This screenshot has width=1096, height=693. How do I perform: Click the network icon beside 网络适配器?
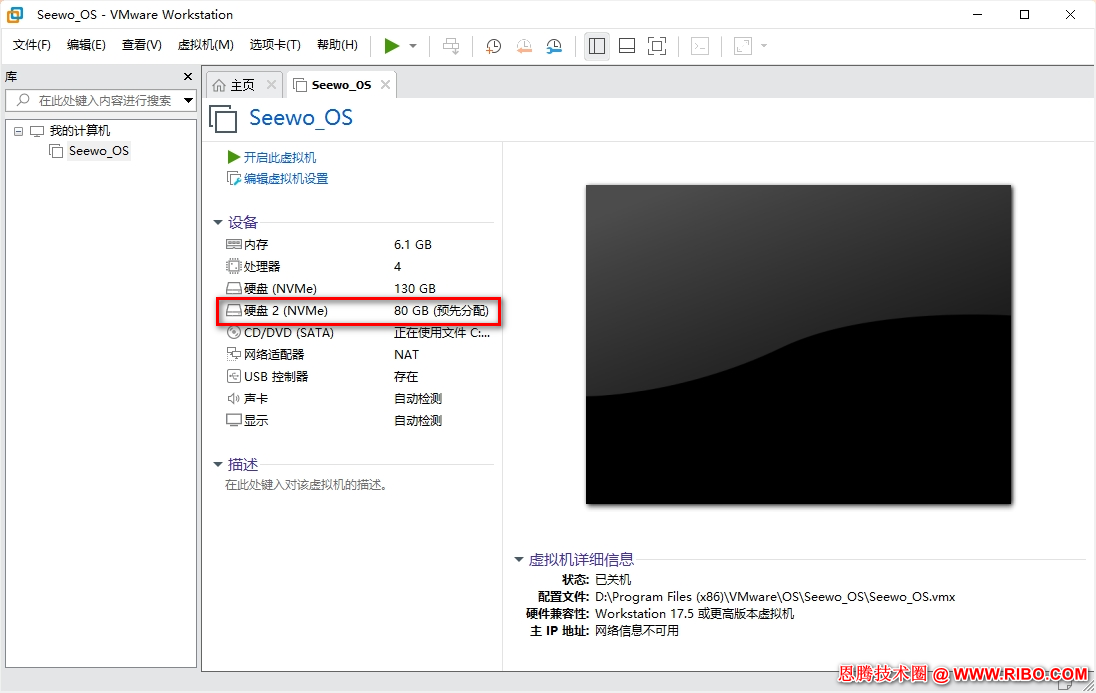point(233,355)
